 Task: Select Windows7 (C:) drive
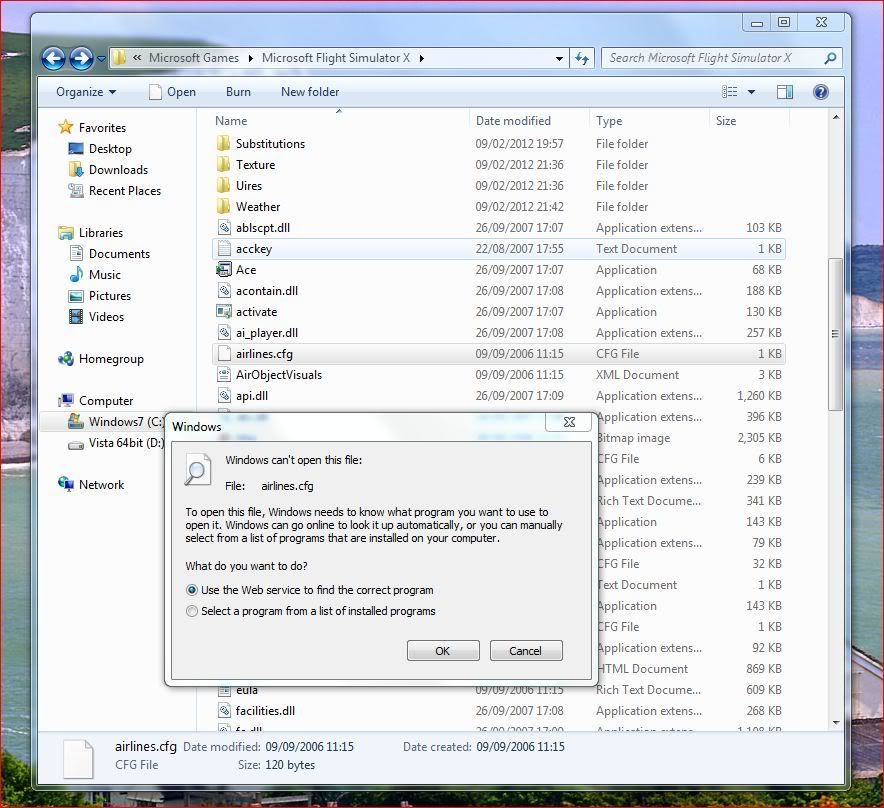point(115,422)
